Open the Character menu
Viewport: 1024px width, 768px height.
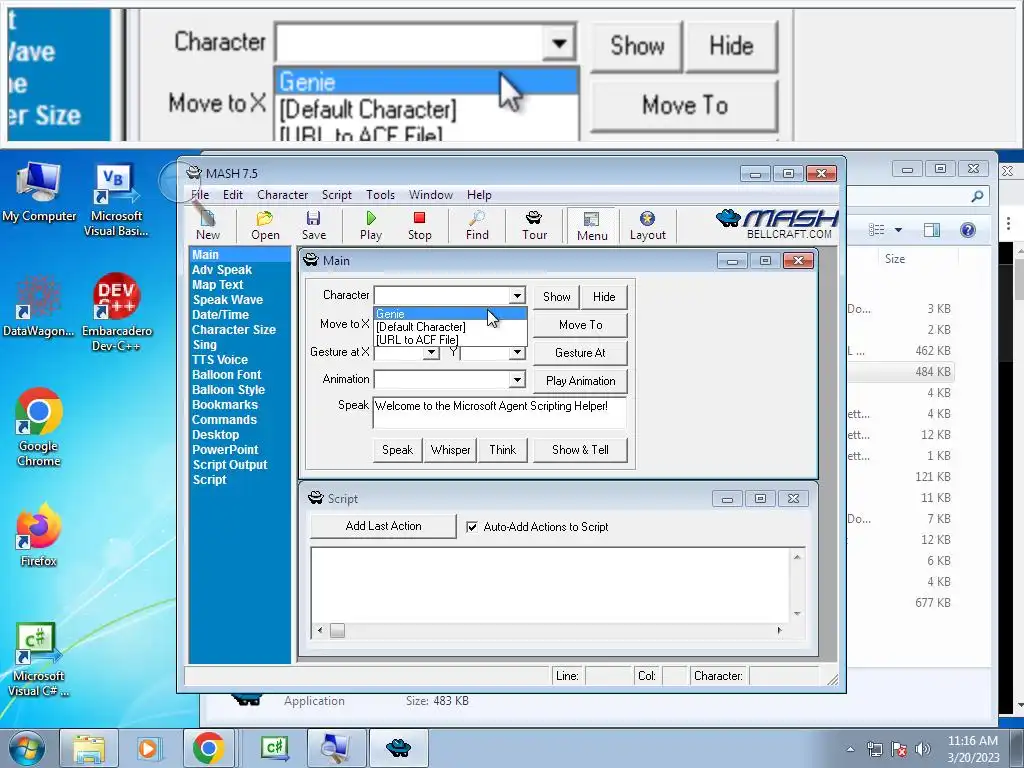(282, 195)
